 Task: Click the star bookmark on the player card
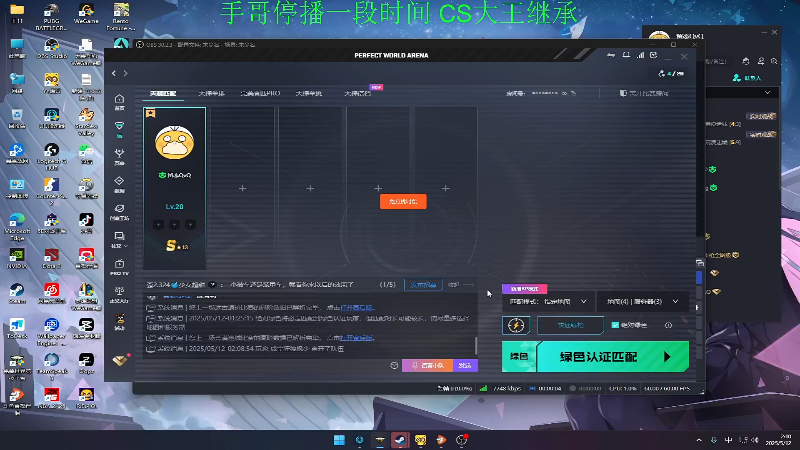tap(151, 113)
